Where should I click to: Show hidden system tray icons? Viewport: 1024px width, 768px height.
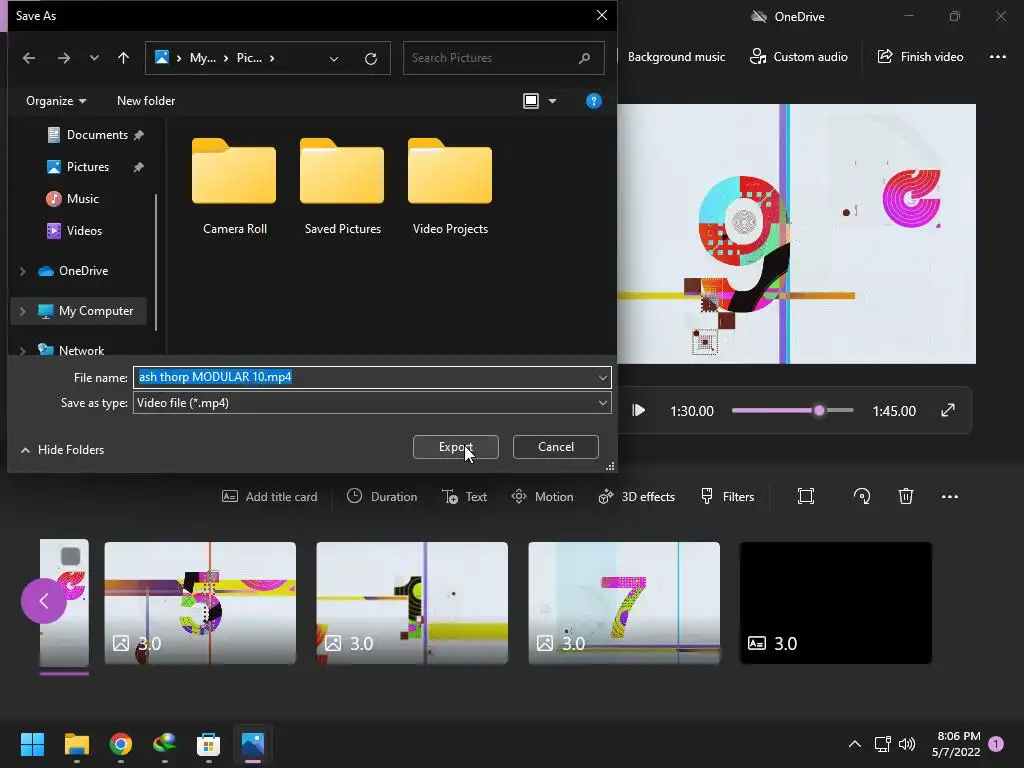(x=854, y=744)
